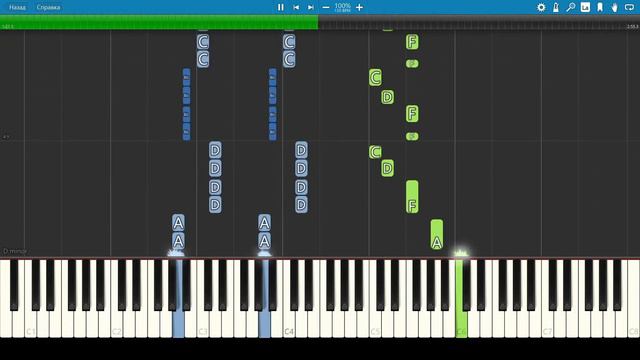Decrease tempo with the minus button
Image resolution: width=640 pixels, height=360 pixels.
click(x=326, y=7)
